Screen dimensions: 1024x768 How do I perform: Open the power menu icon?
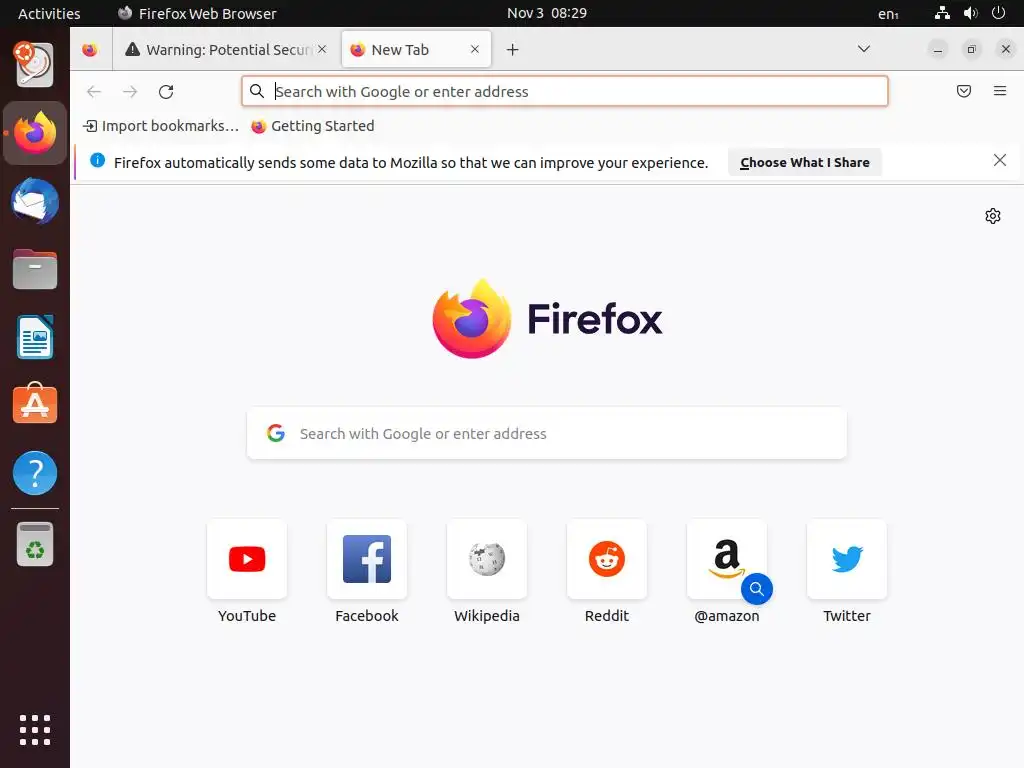[x=999, y=13]
